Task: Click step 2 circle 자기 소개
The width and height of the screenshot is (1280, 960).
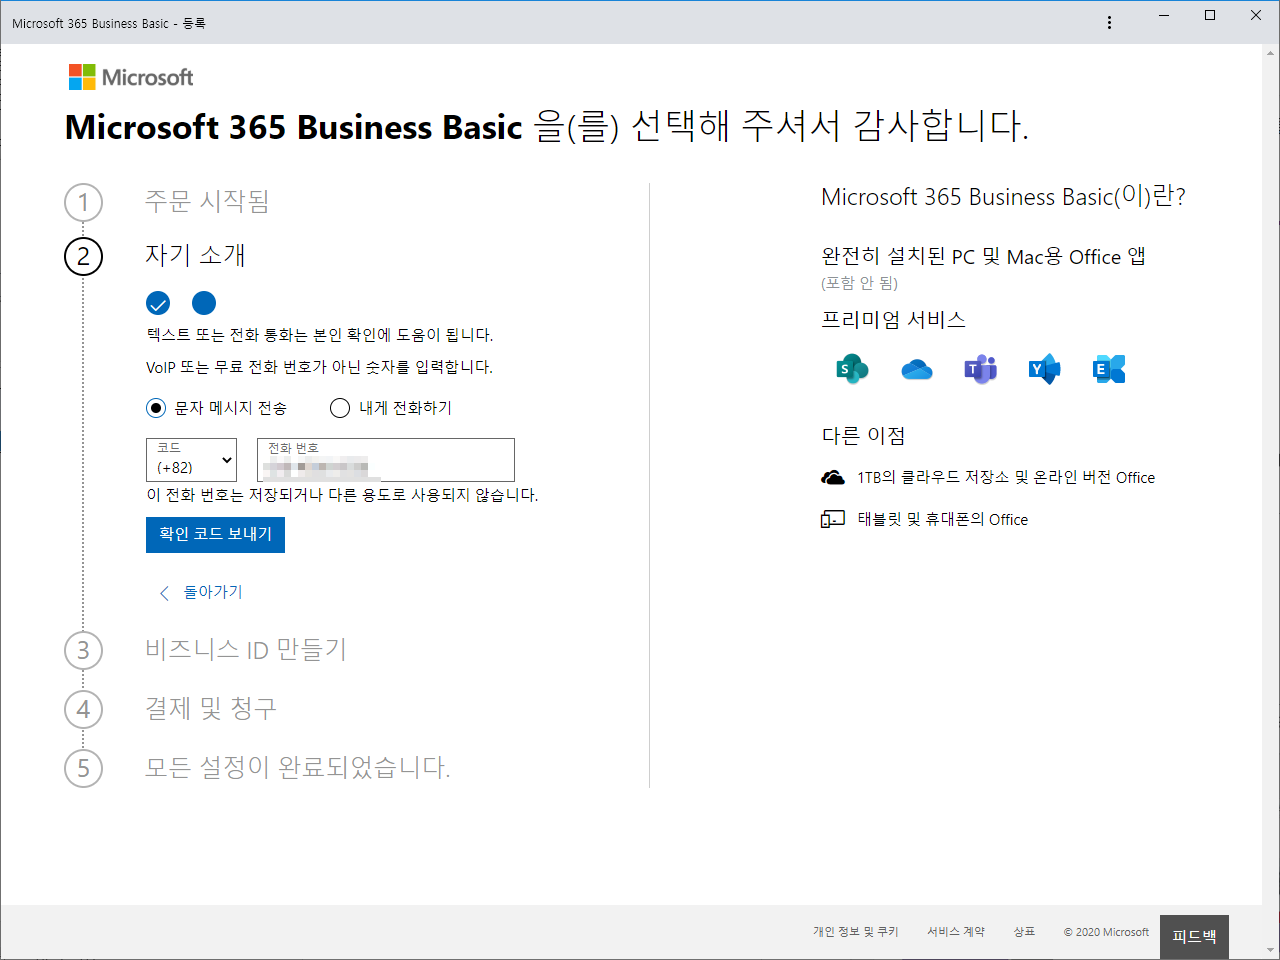Action: 84,257
